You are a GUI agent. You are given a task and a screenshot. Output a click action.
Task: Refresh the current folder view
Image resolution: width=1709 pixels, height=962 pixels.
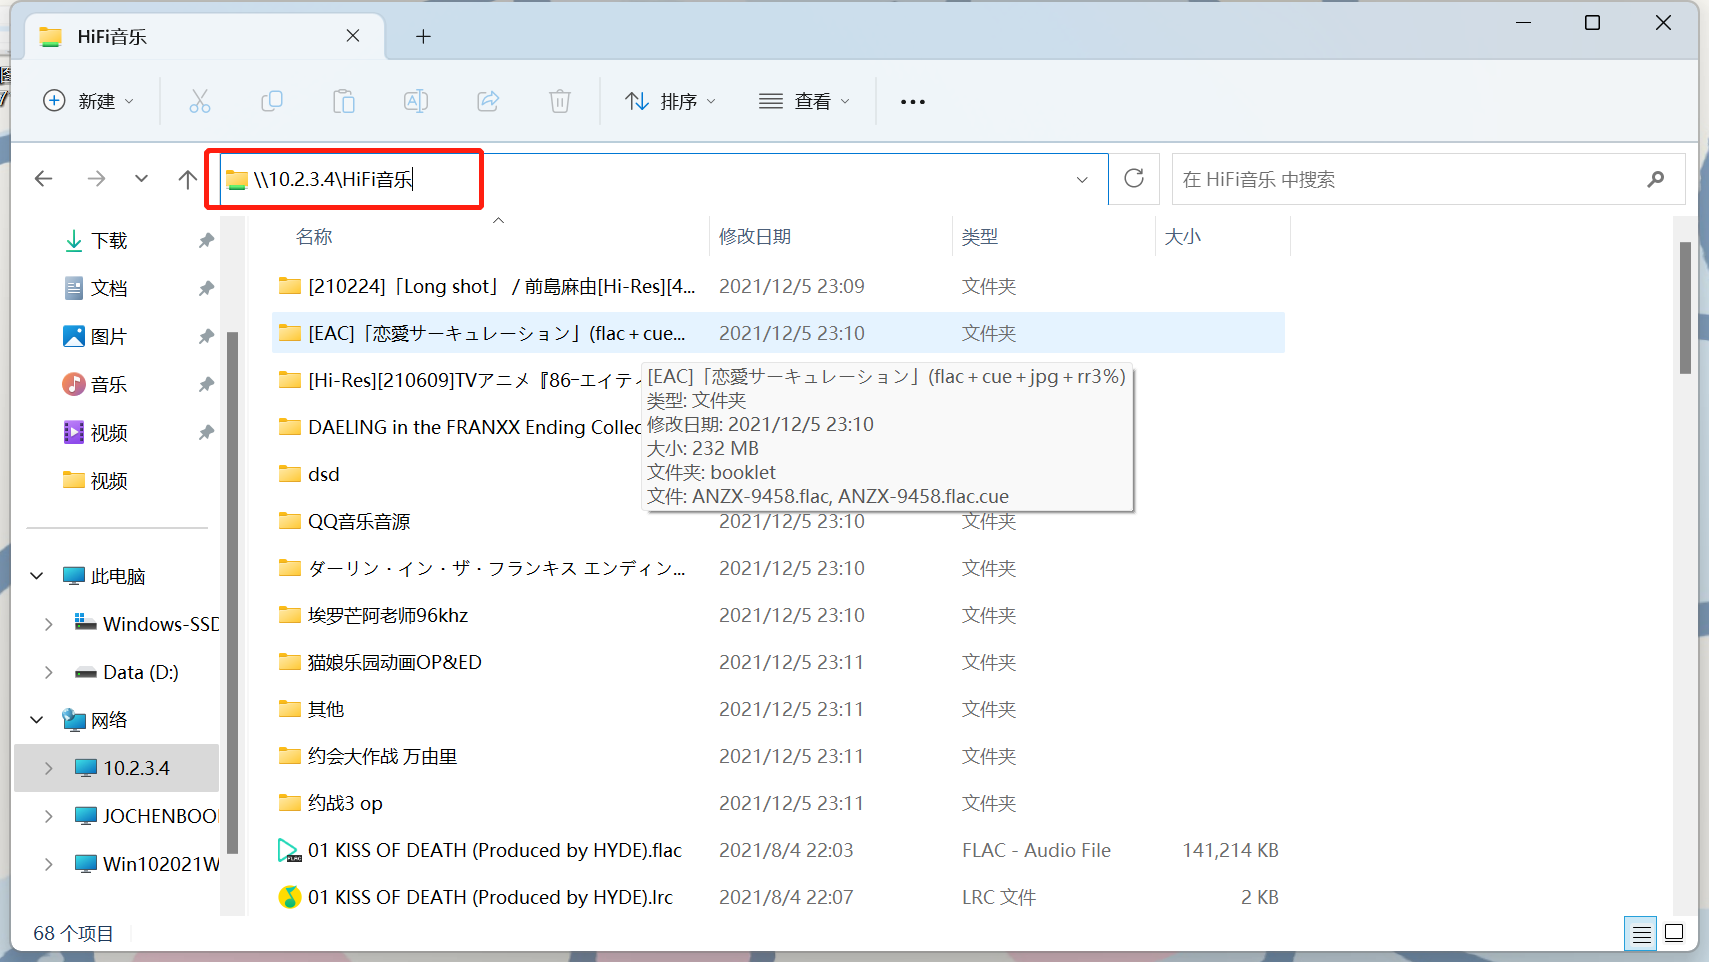(x=1134, y=179)
